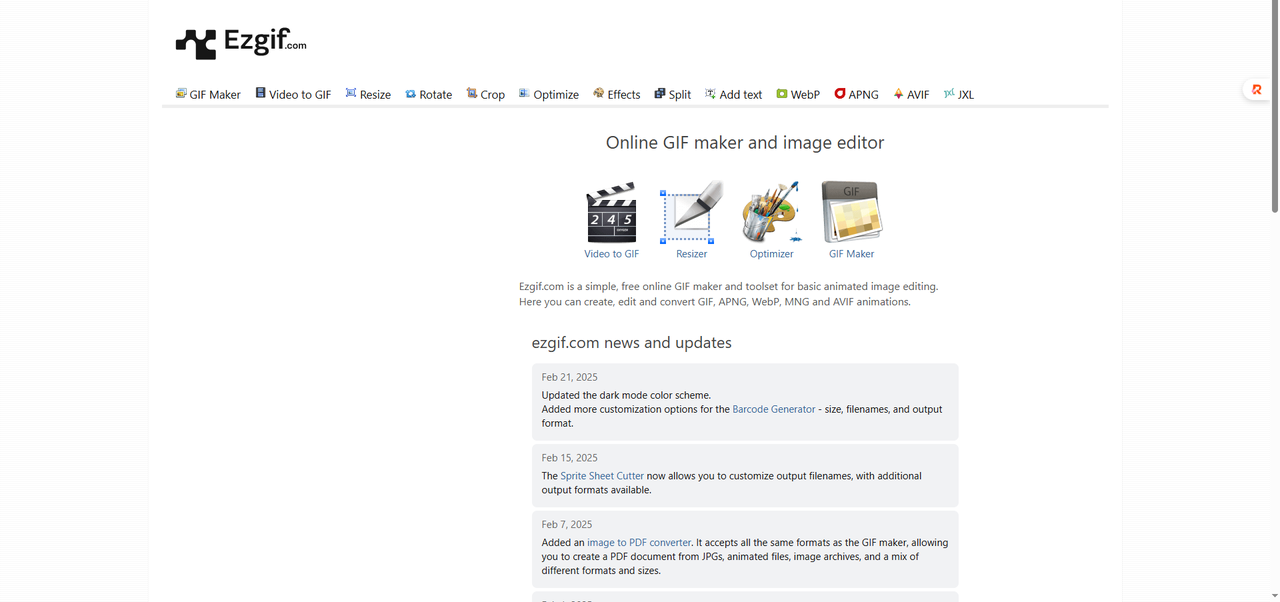1280x602 pixels.
Task: Open the Sprite Sheet Cutter link
Action: 602,476
